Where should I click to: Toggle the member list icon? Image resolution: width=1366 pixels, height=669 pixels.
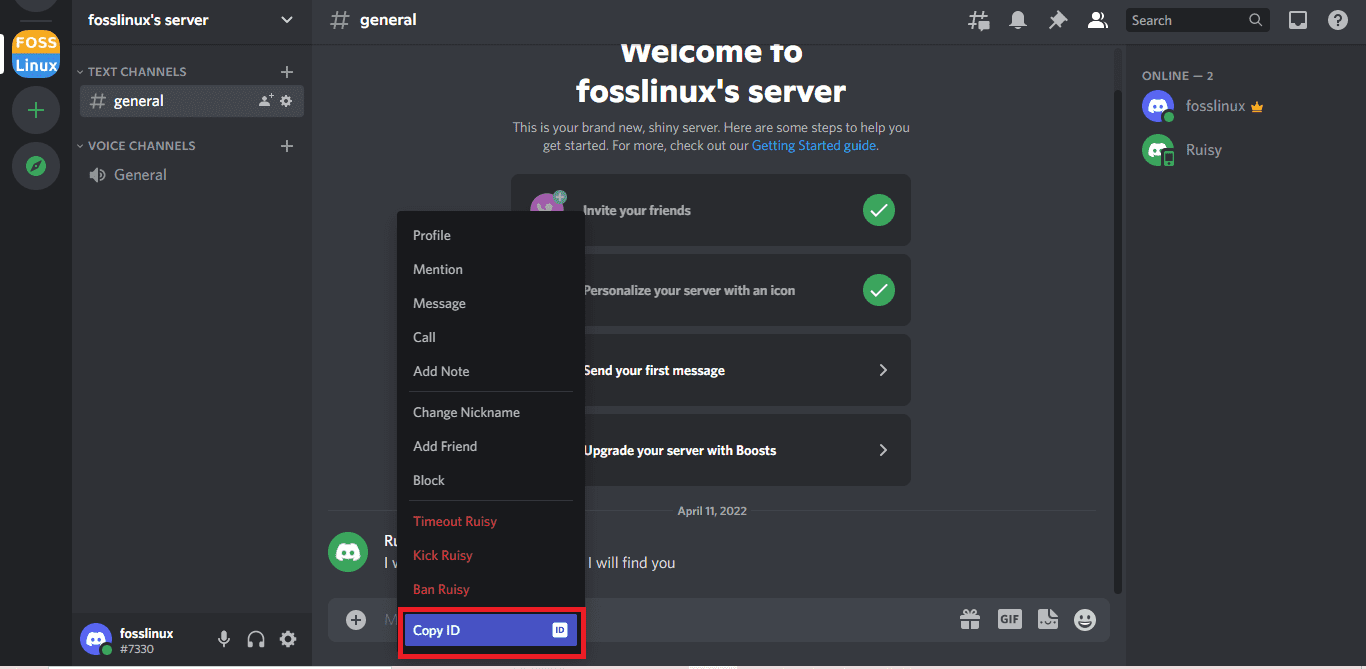[1097, 20]
